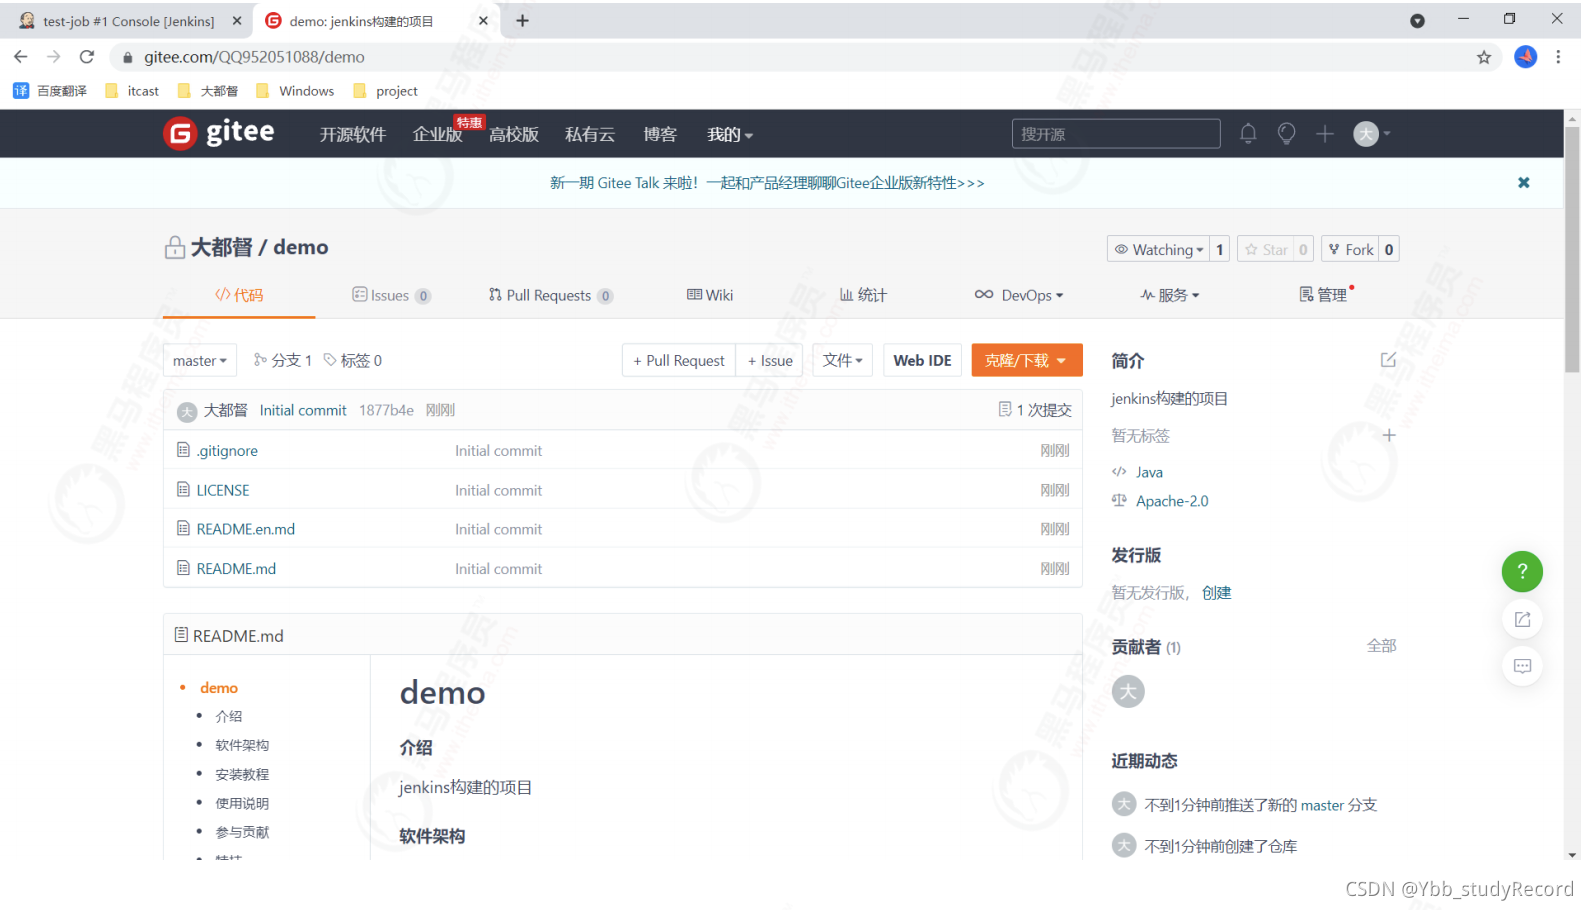Close the test-job #1 Console tab
This screenshot has width=1588, height=910.
tap(237, 21)
